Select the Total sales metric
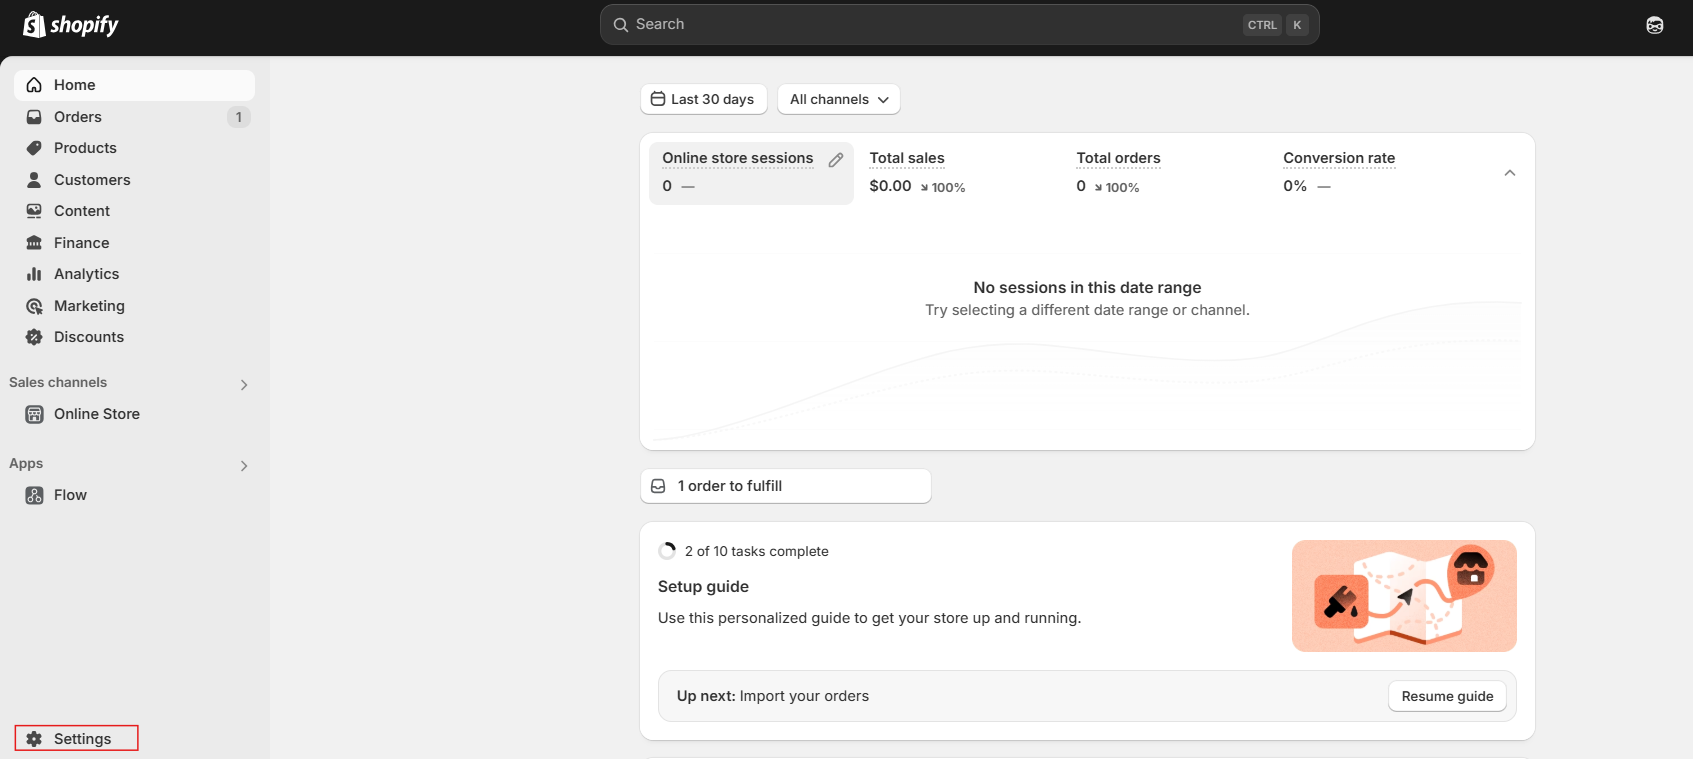The width and height of the screenshot is (1693, 759). click(x=958, y=173)
